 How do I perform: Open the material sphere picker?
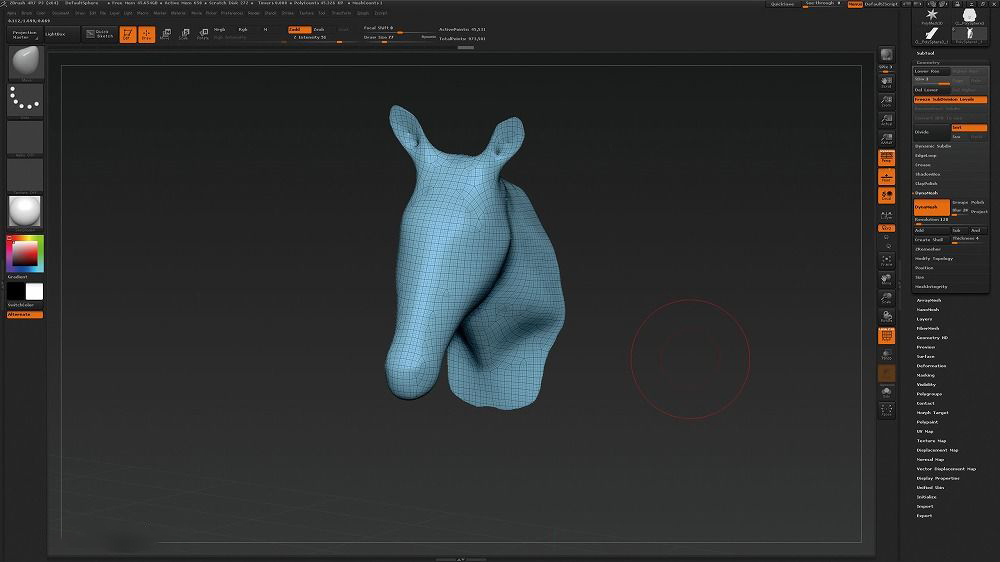25,211
